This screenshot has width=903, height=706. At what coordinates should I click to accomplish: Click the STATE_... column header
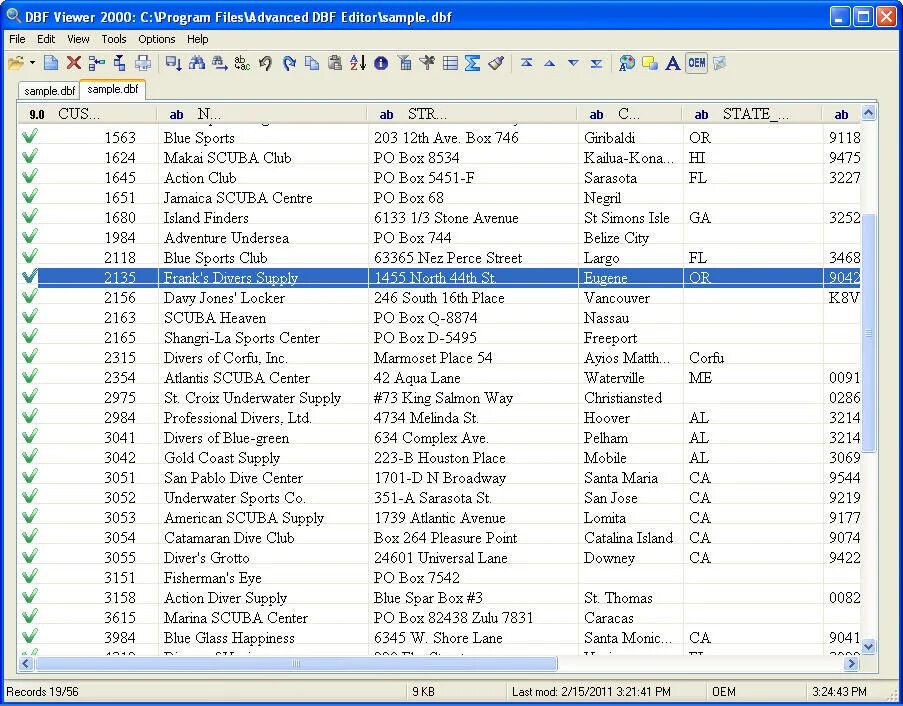[752, 114]
